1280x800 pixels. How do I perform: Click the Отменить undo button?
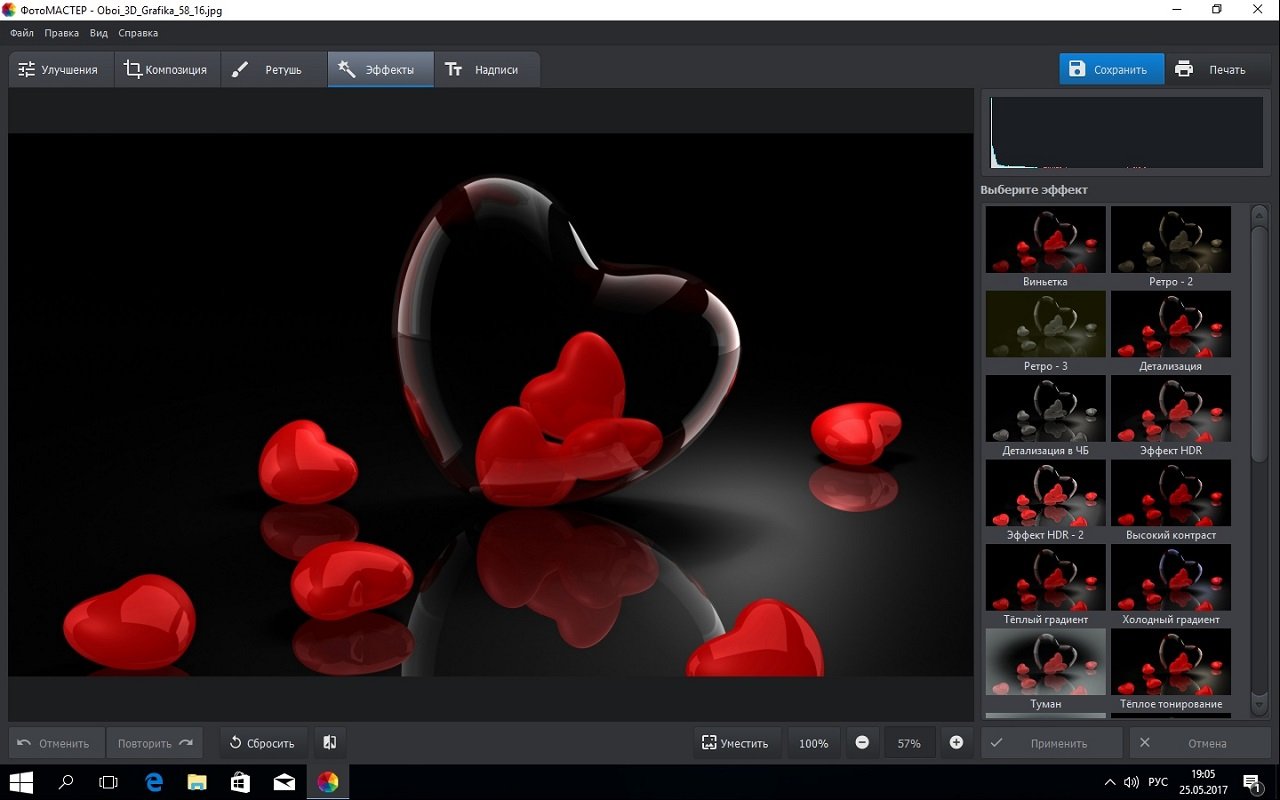point(55,743)
